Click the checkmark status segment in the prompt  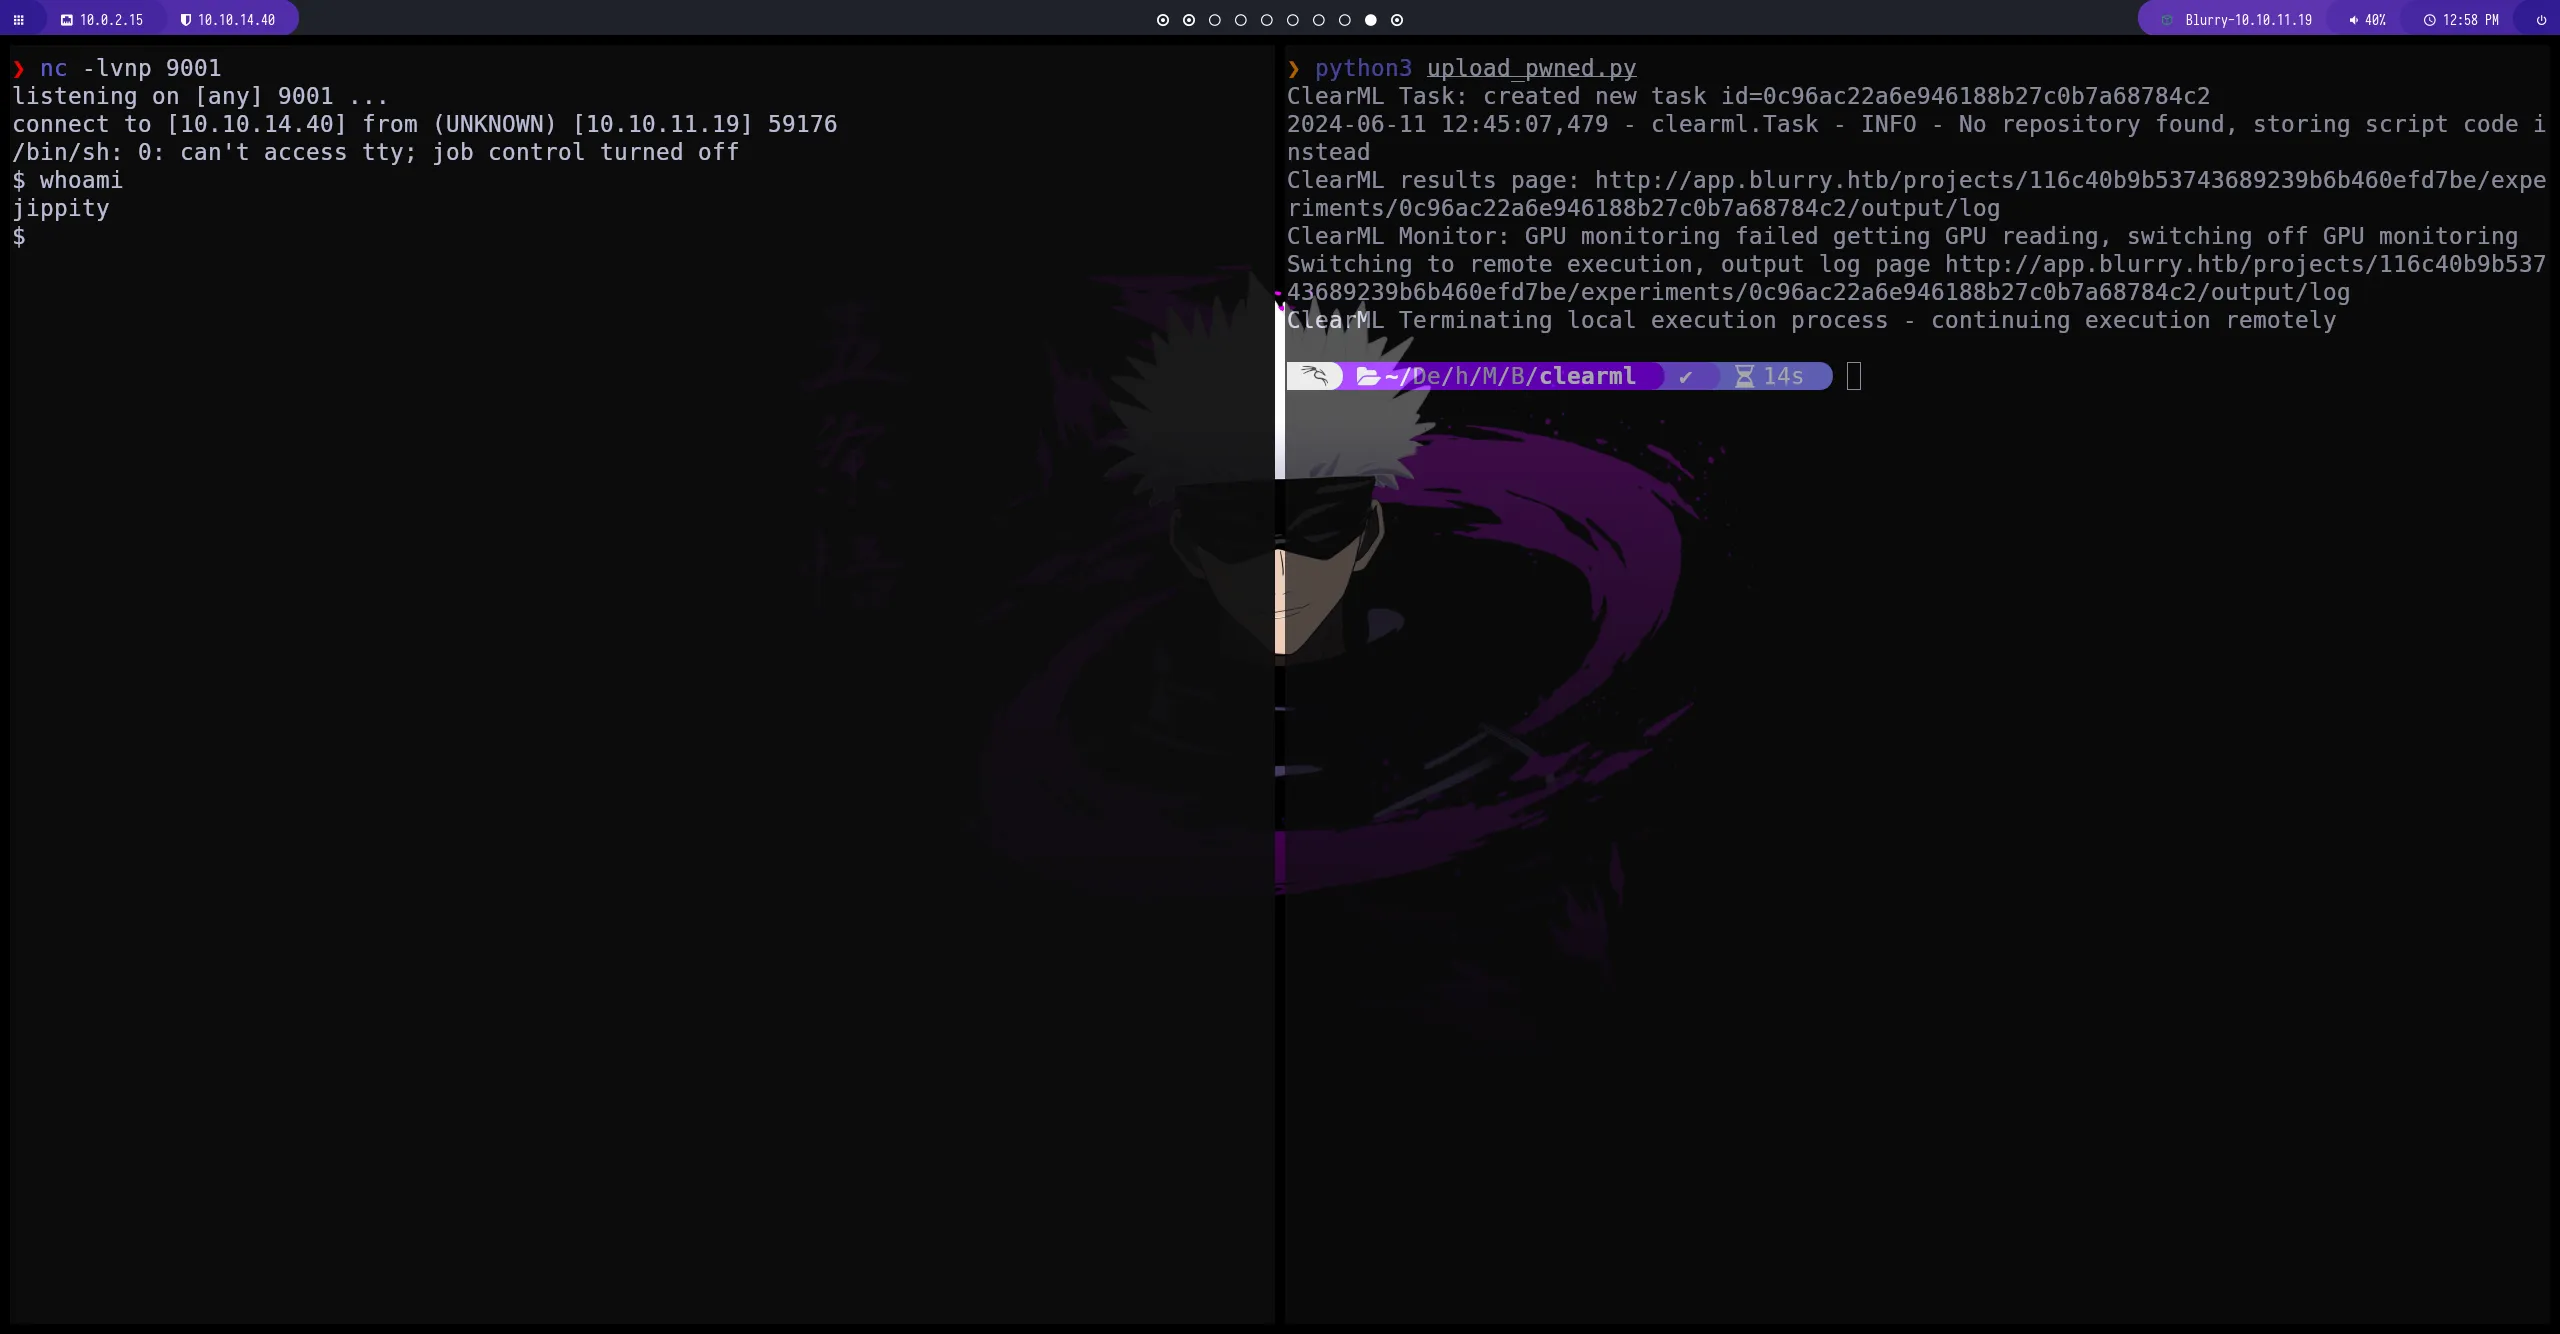click(x=1685, y=376)
